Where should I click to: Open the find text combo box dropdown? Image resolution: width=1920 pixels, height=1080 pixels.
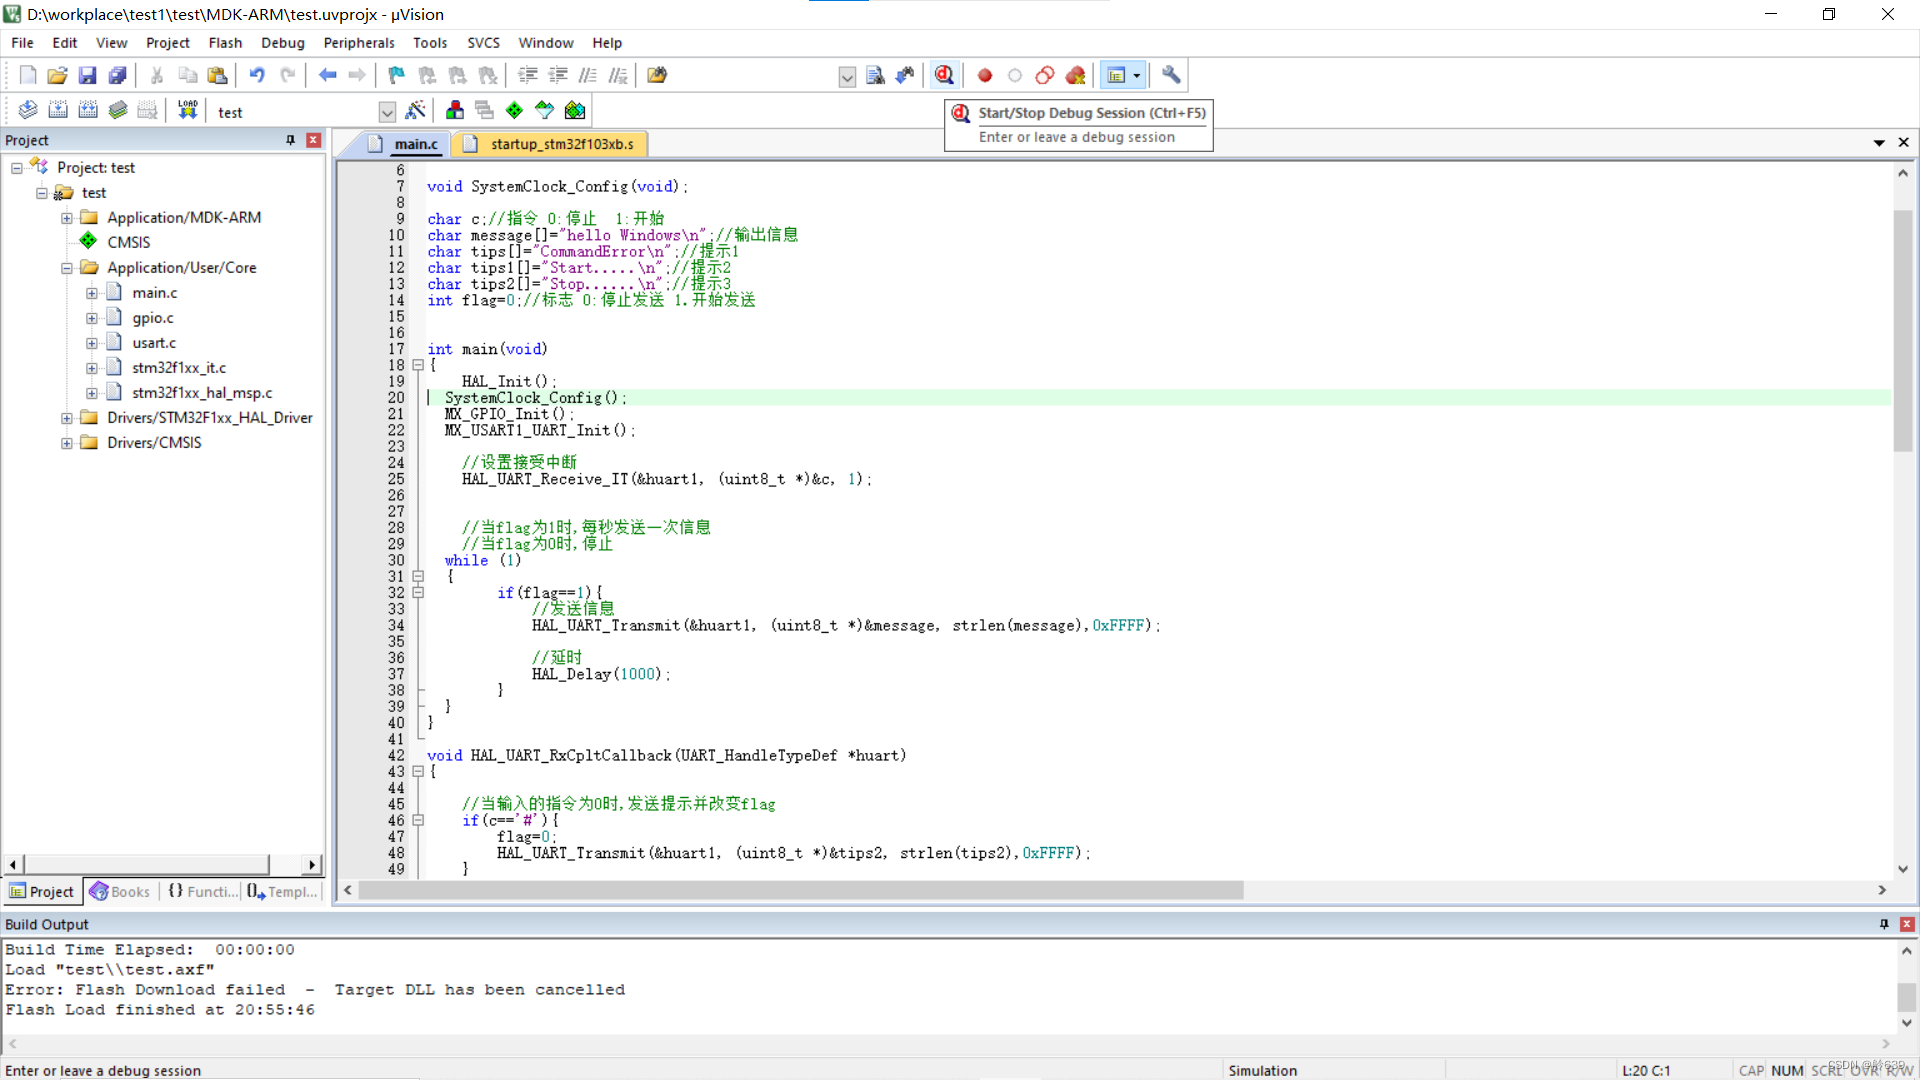[847, 77]
